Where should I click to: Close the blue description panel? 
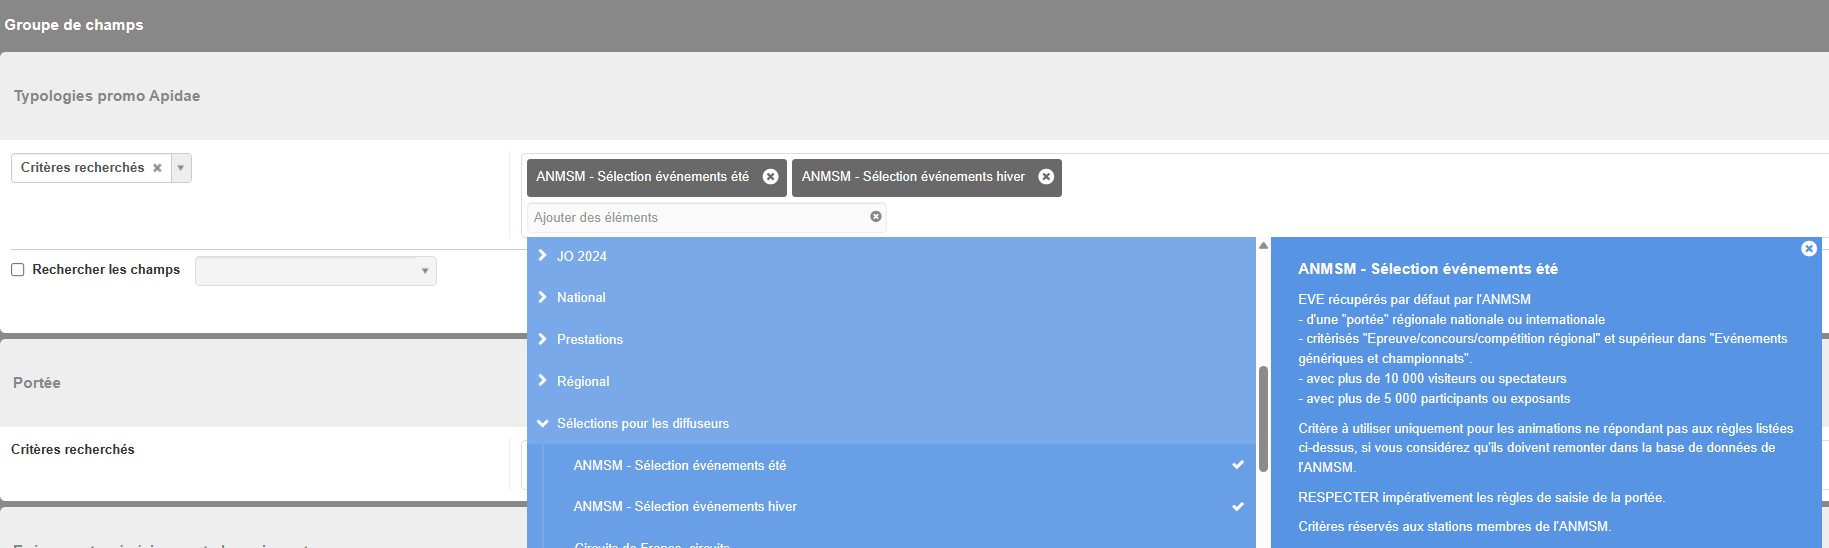[1808, 249]
